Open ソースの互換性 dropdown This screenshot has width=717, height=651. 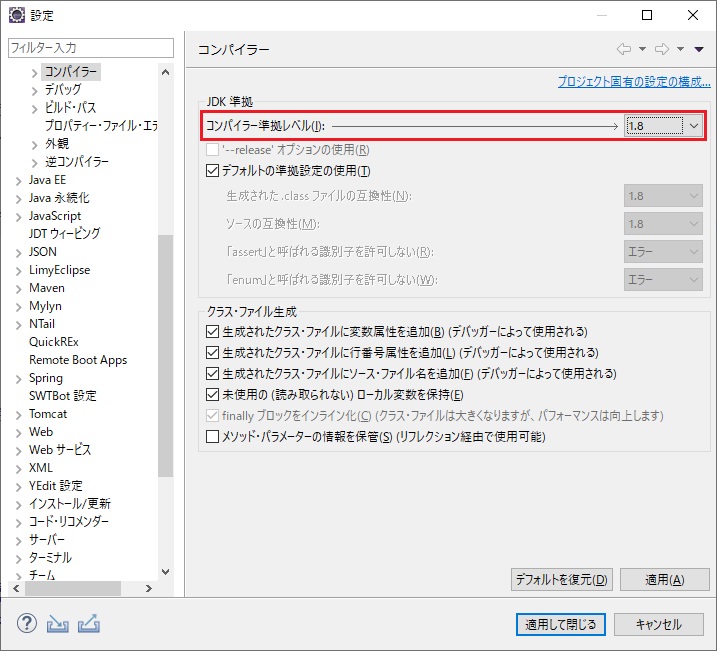[663, 224]
